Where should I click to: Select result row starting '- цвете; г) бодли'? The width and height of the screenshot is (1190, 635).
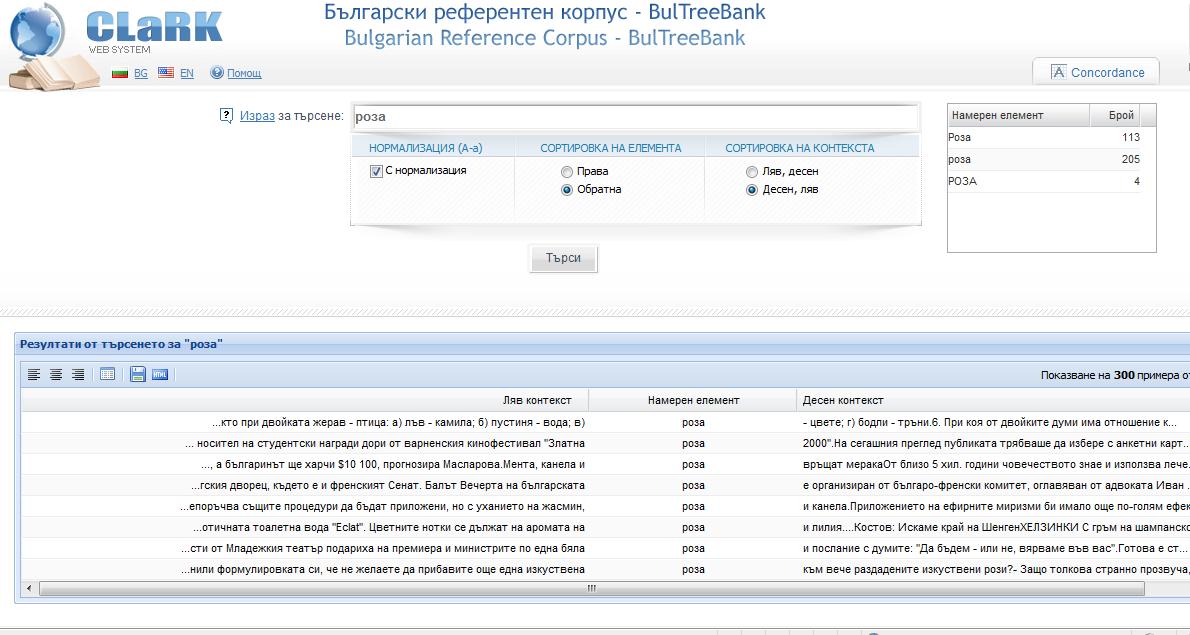tap(606, 423)
